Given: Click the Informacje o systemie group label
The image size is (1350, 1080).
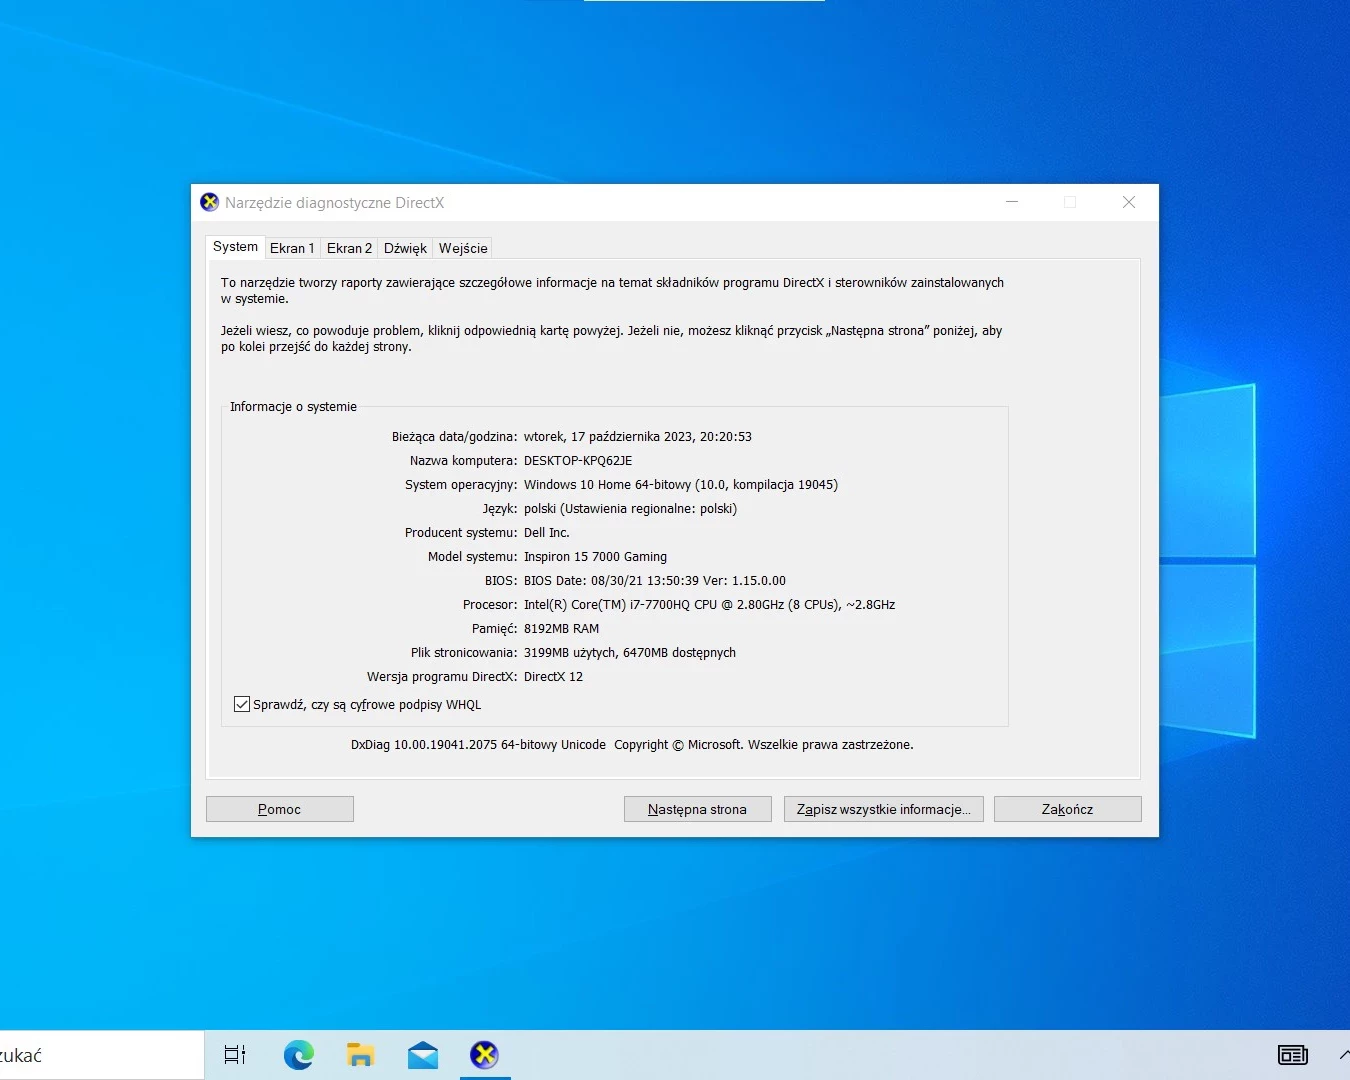Looking at the screenshot, I should [x=293, y=407].
